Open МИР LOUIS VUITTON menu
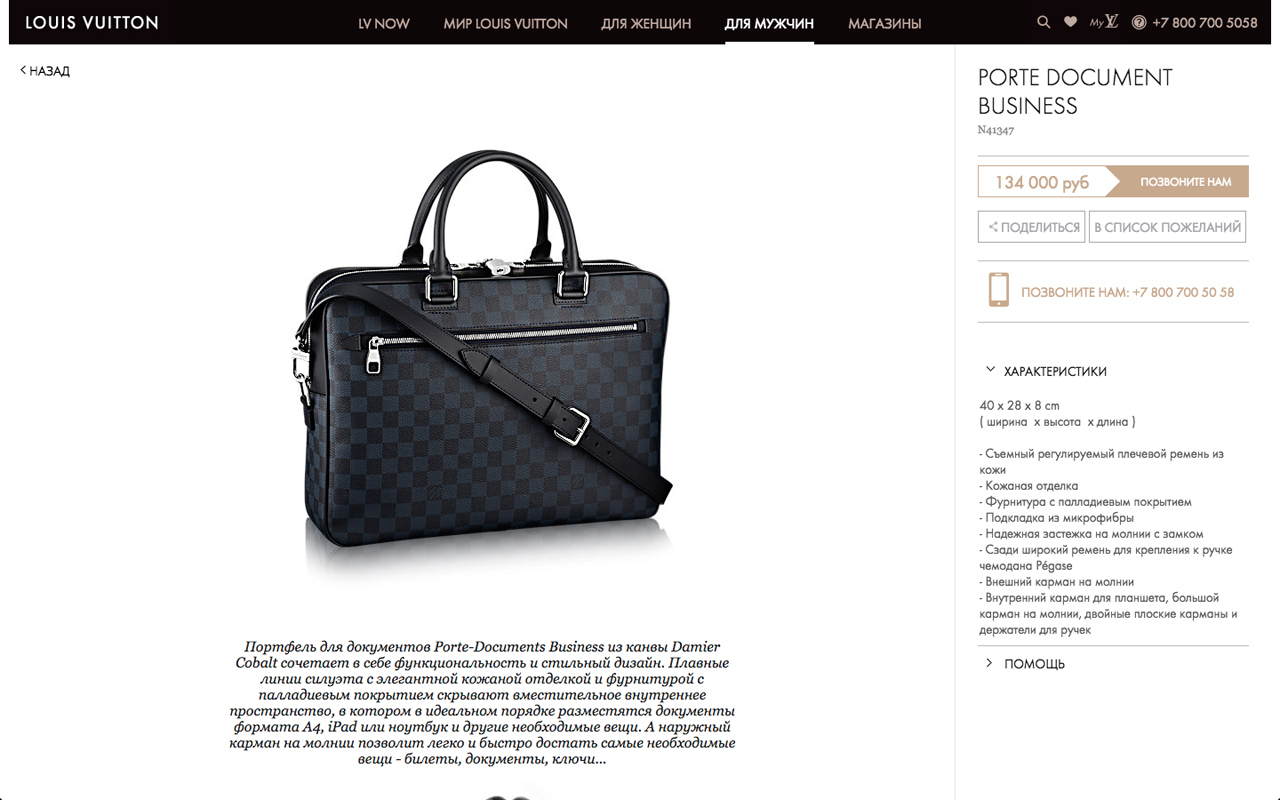 pos(505,23)
